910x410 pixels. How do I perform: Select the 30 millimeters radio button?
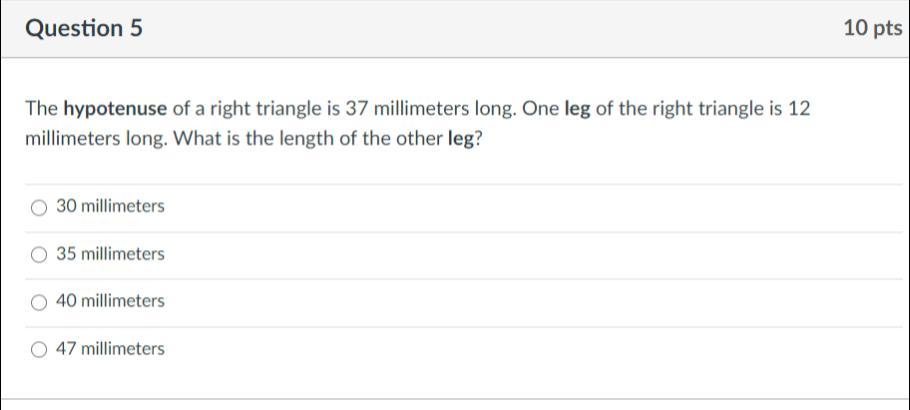click(39, 207)
